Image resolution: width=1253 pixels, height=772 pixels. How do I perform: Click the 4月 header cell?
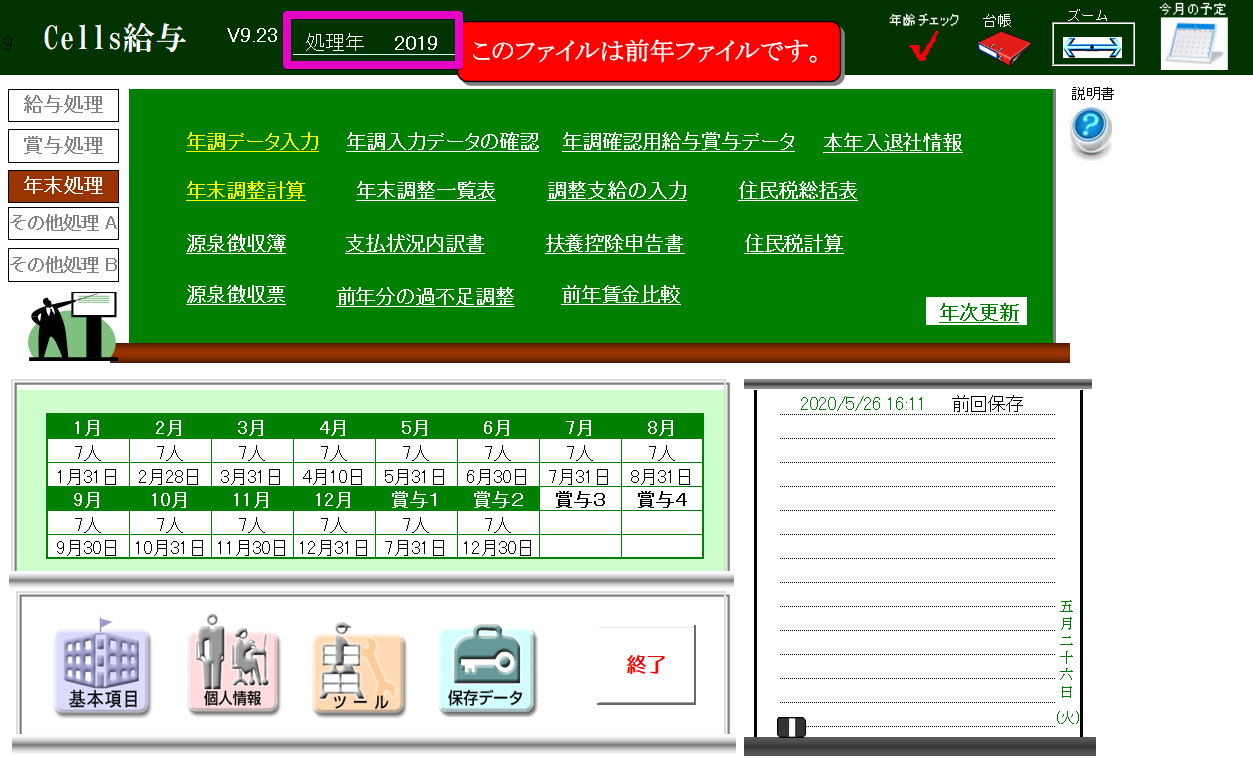tap(334, 428)
